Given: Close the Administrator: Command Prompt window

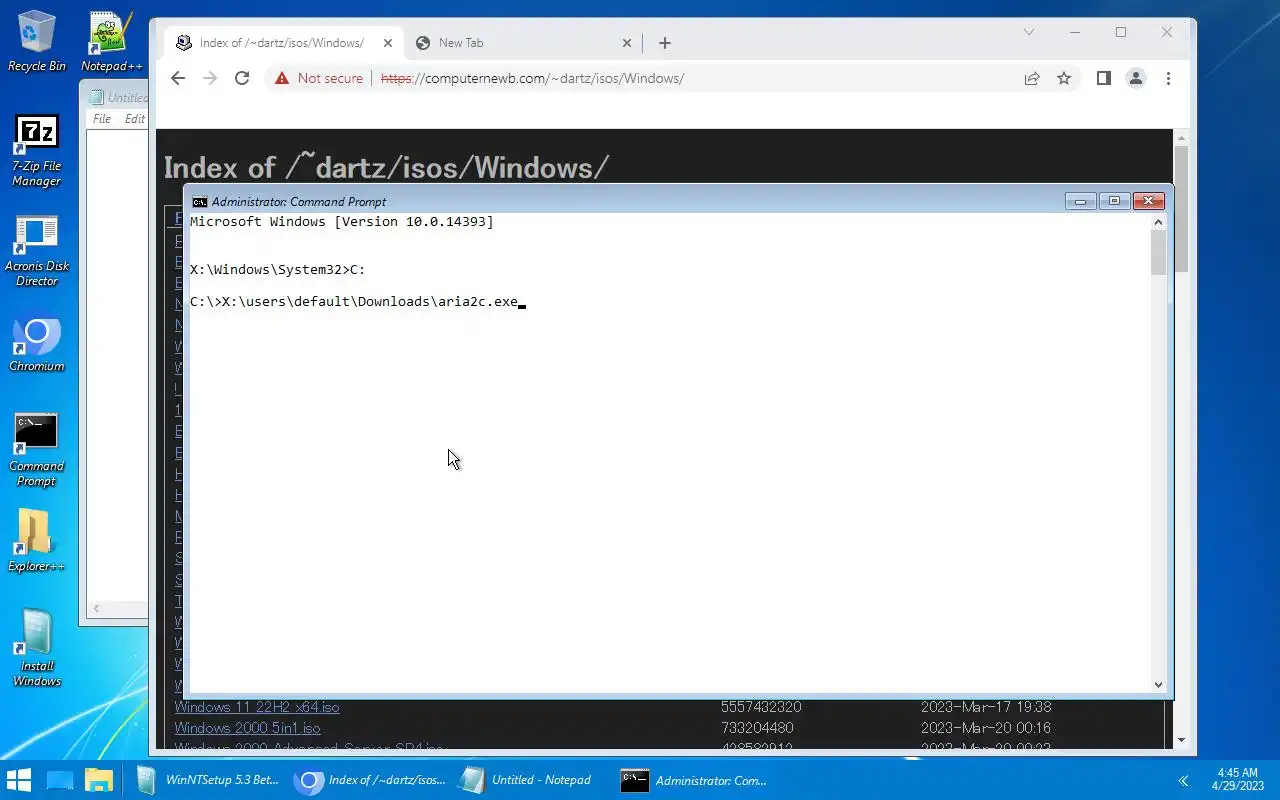Looking at the screenshot, I should point(1148,201).
